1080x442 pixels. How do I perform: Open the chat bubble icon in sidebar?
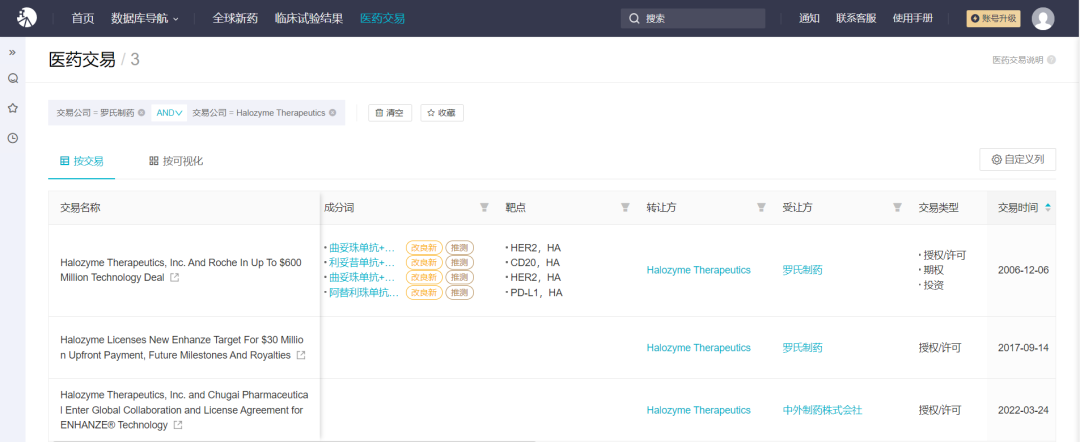(13, 78)
